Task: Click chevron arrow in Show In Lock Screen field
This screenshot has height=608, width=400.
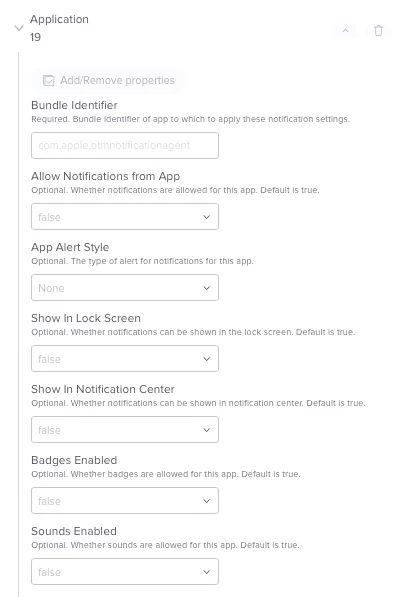Action: (207, 359)
